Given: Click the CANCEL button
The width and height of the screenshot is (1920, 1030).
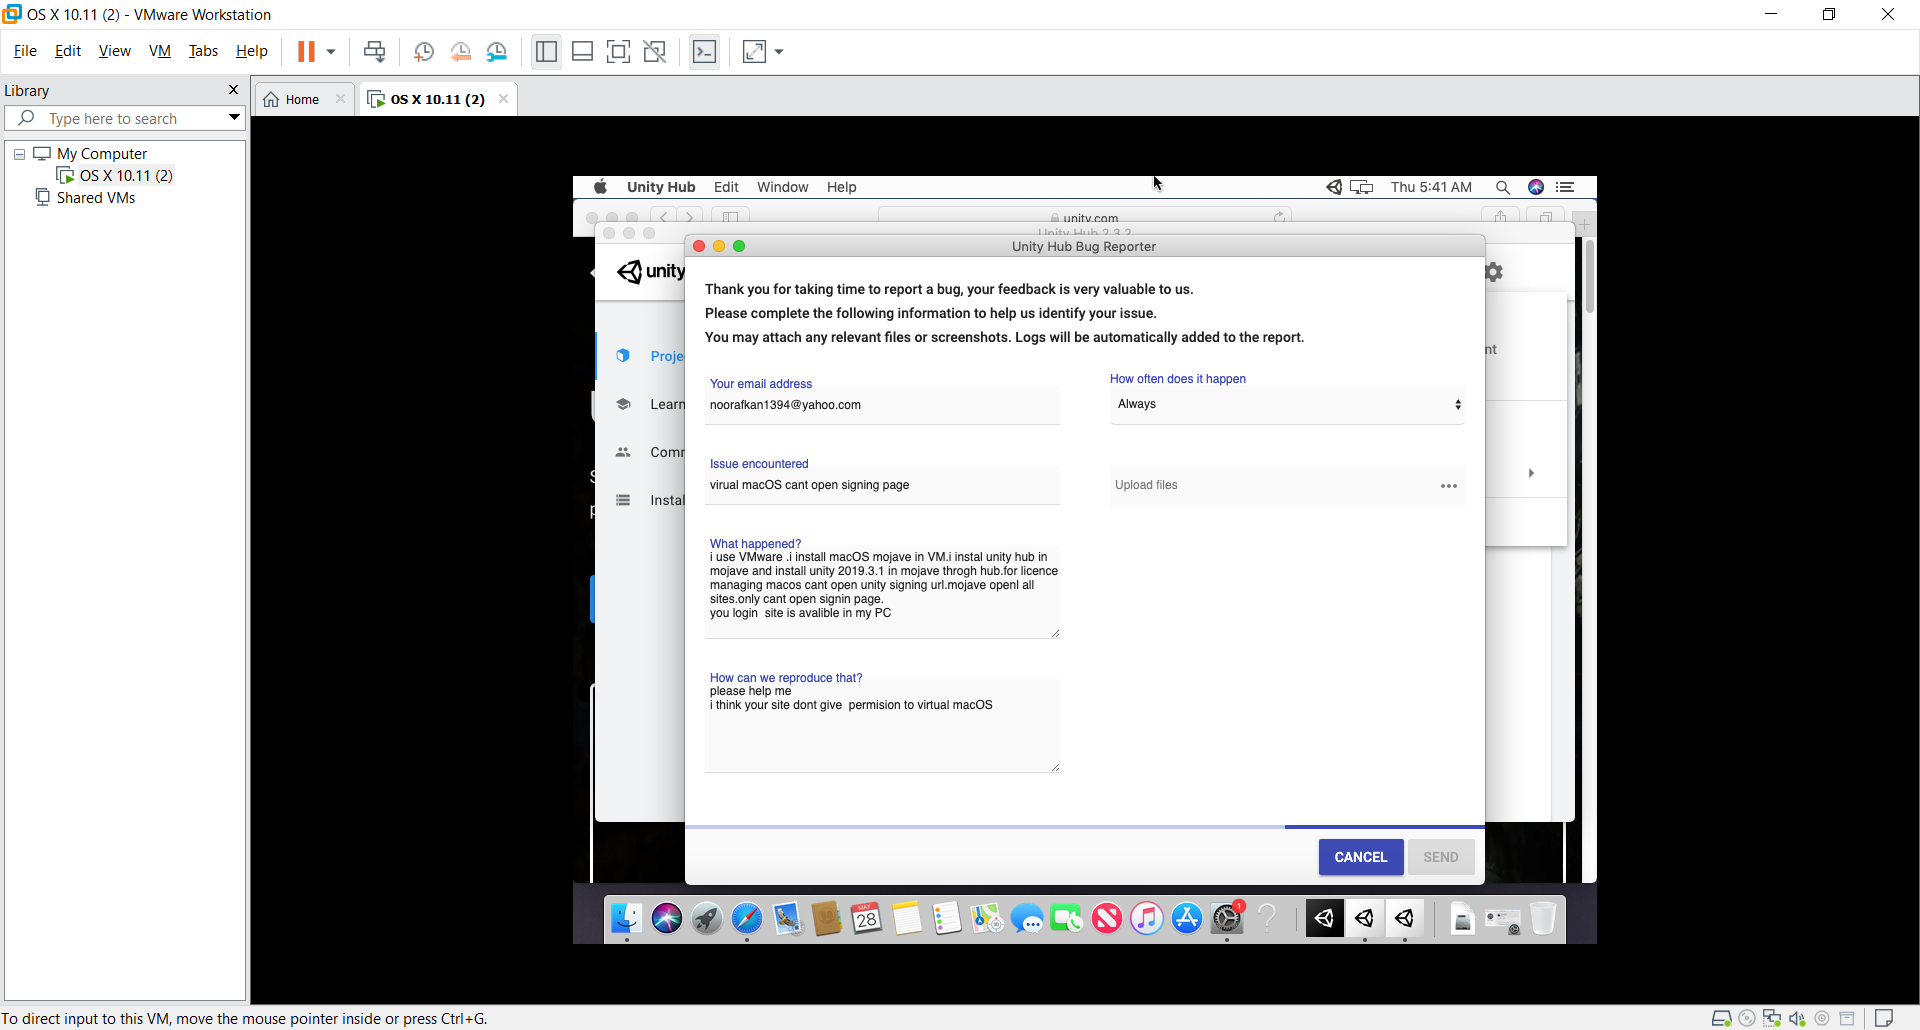Looking at the screenshot, I should [x=1361, y=857].
